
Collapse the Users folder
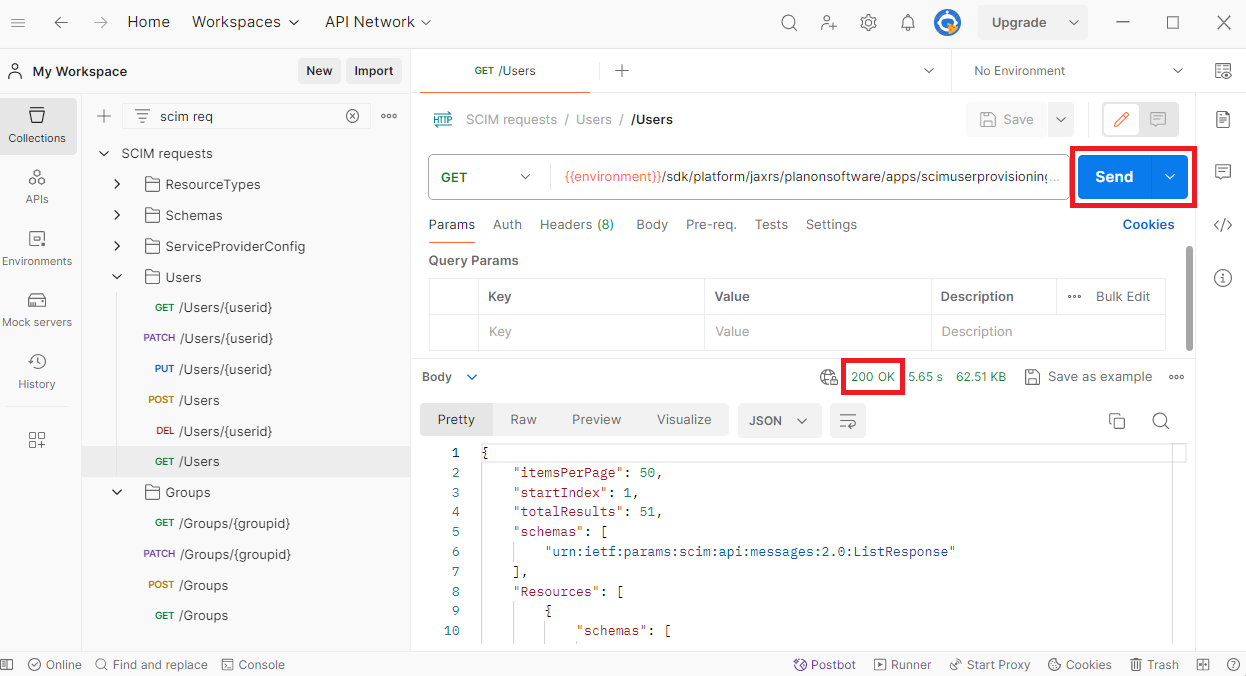[x=117, y=277]
